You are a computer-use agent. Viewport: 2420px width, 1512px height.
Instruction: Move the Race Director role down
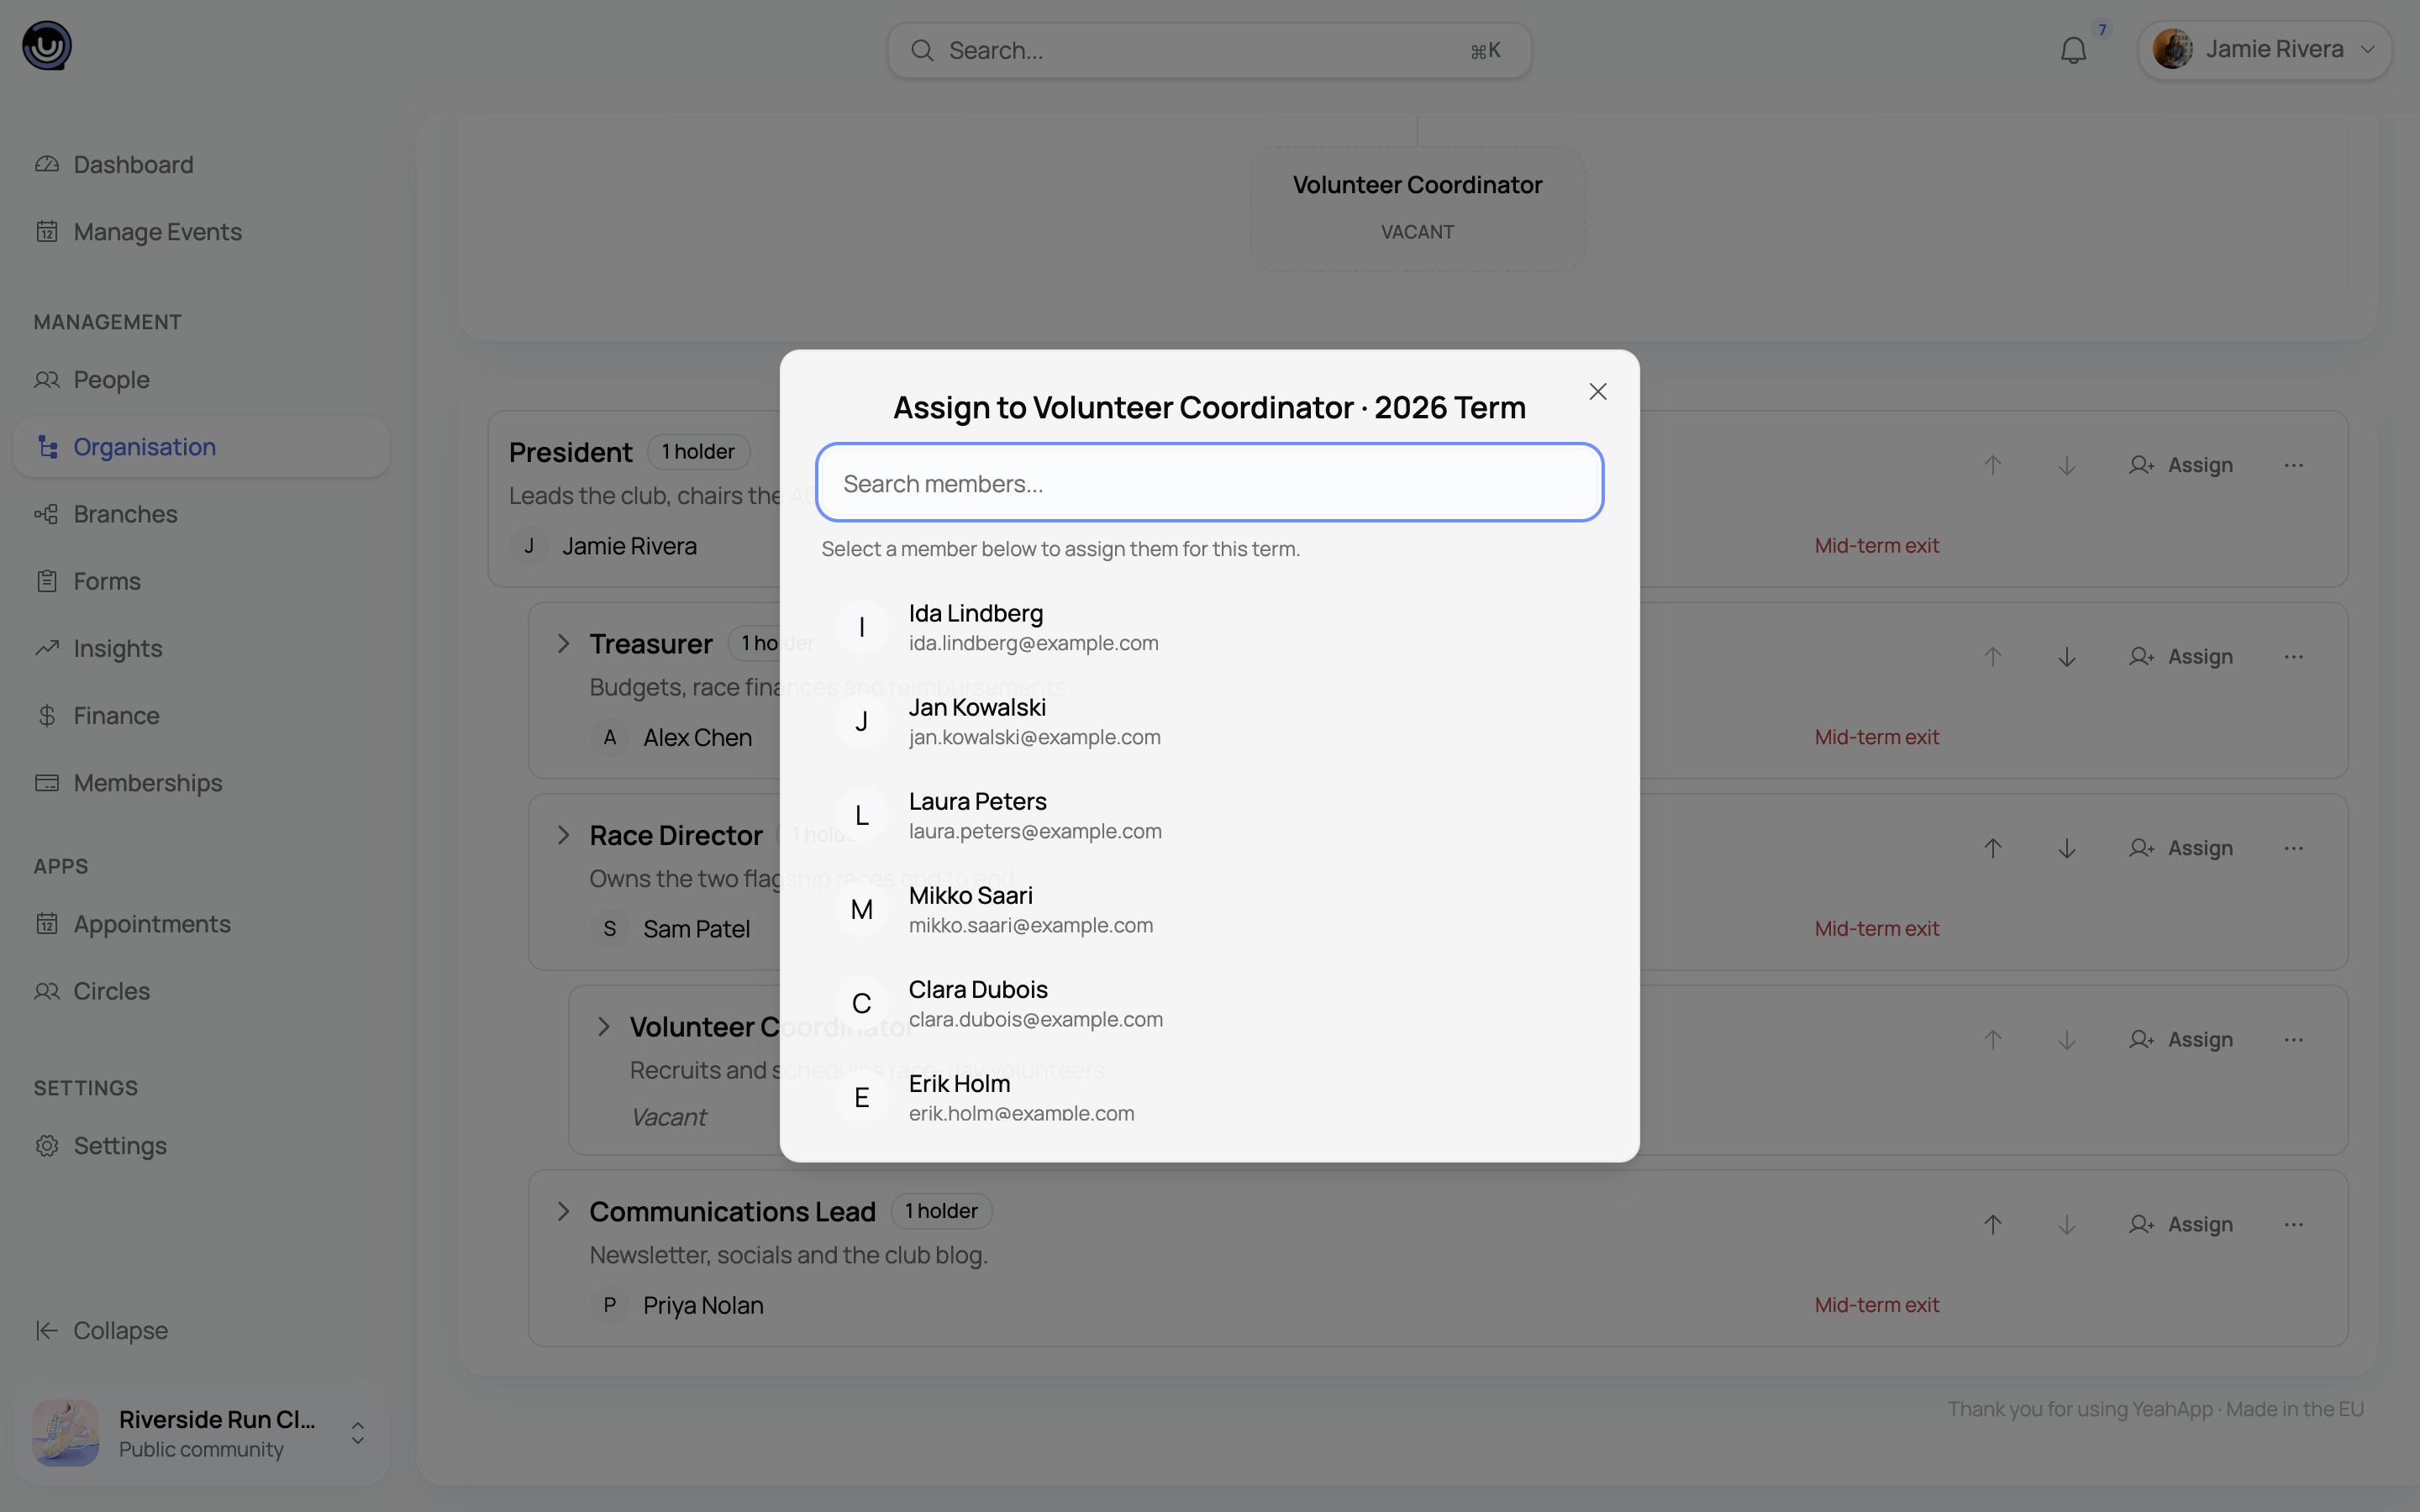2067,848
